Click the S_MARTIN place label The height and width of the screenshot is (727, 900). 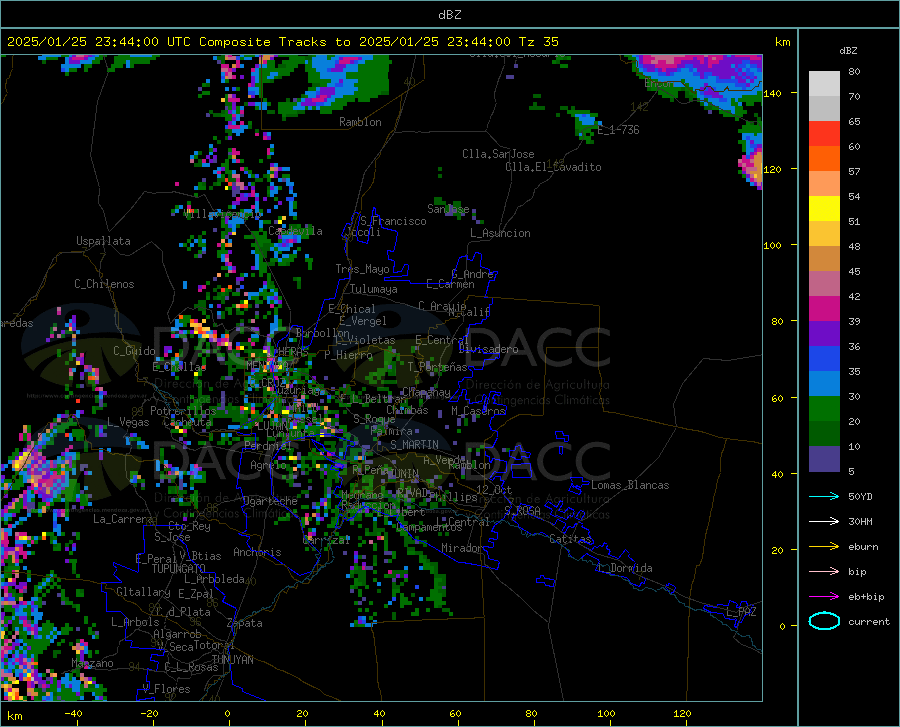point(414,445)
